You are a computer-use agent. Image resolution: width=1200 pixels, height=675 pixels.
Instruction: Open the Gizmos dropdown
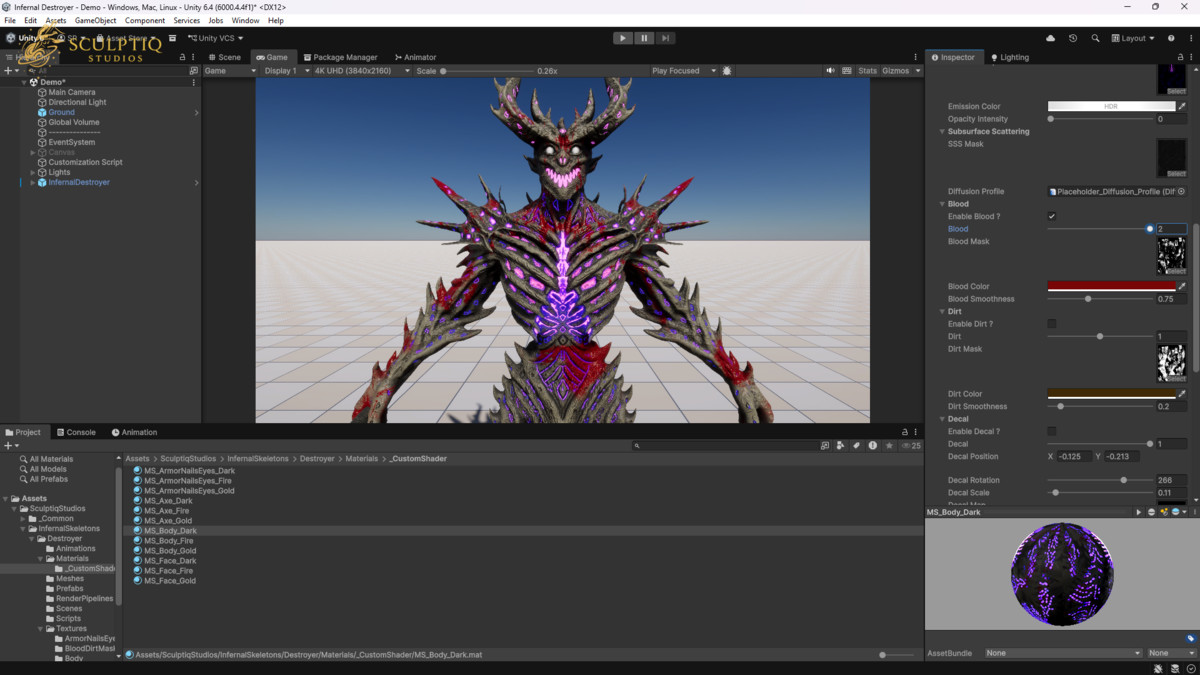[900, 71]
